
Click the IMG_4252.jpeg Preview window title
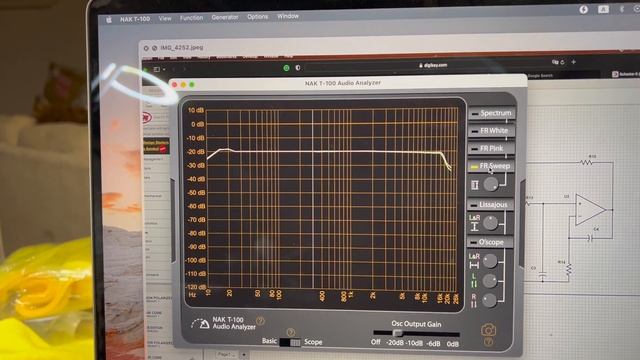tap(182, 48)
